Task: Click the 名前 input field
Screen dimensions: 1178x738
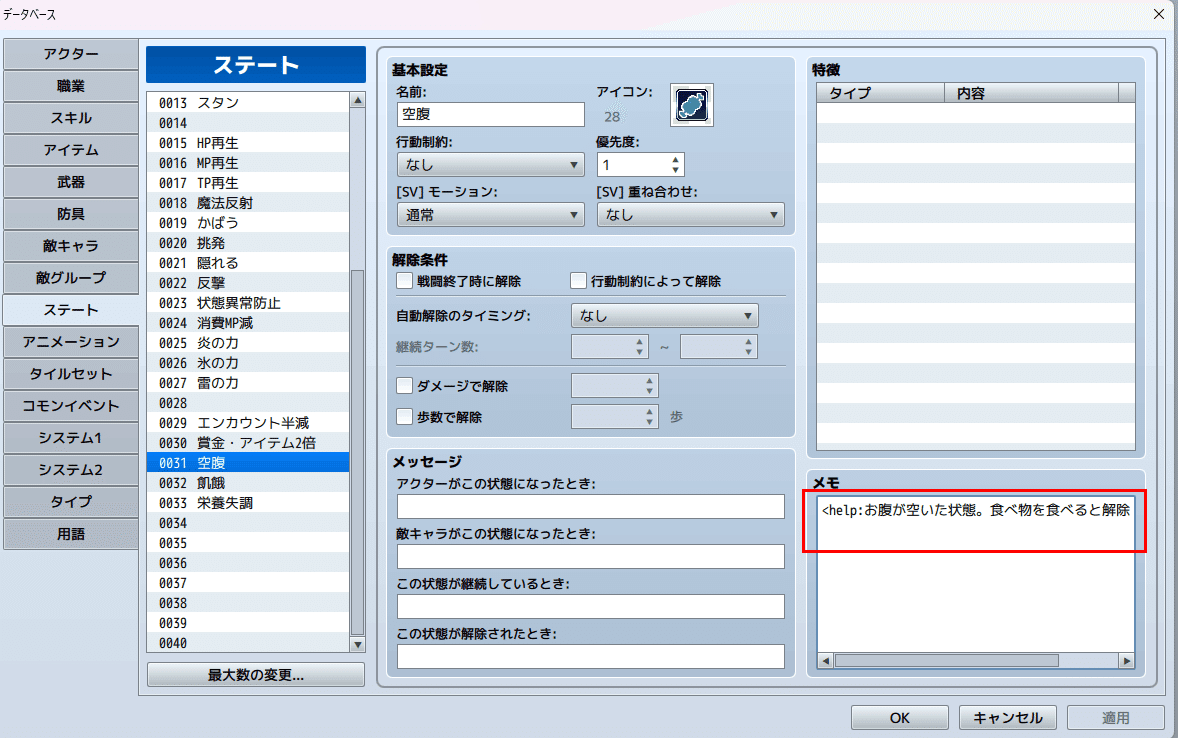Action: [x=491, y=114]
